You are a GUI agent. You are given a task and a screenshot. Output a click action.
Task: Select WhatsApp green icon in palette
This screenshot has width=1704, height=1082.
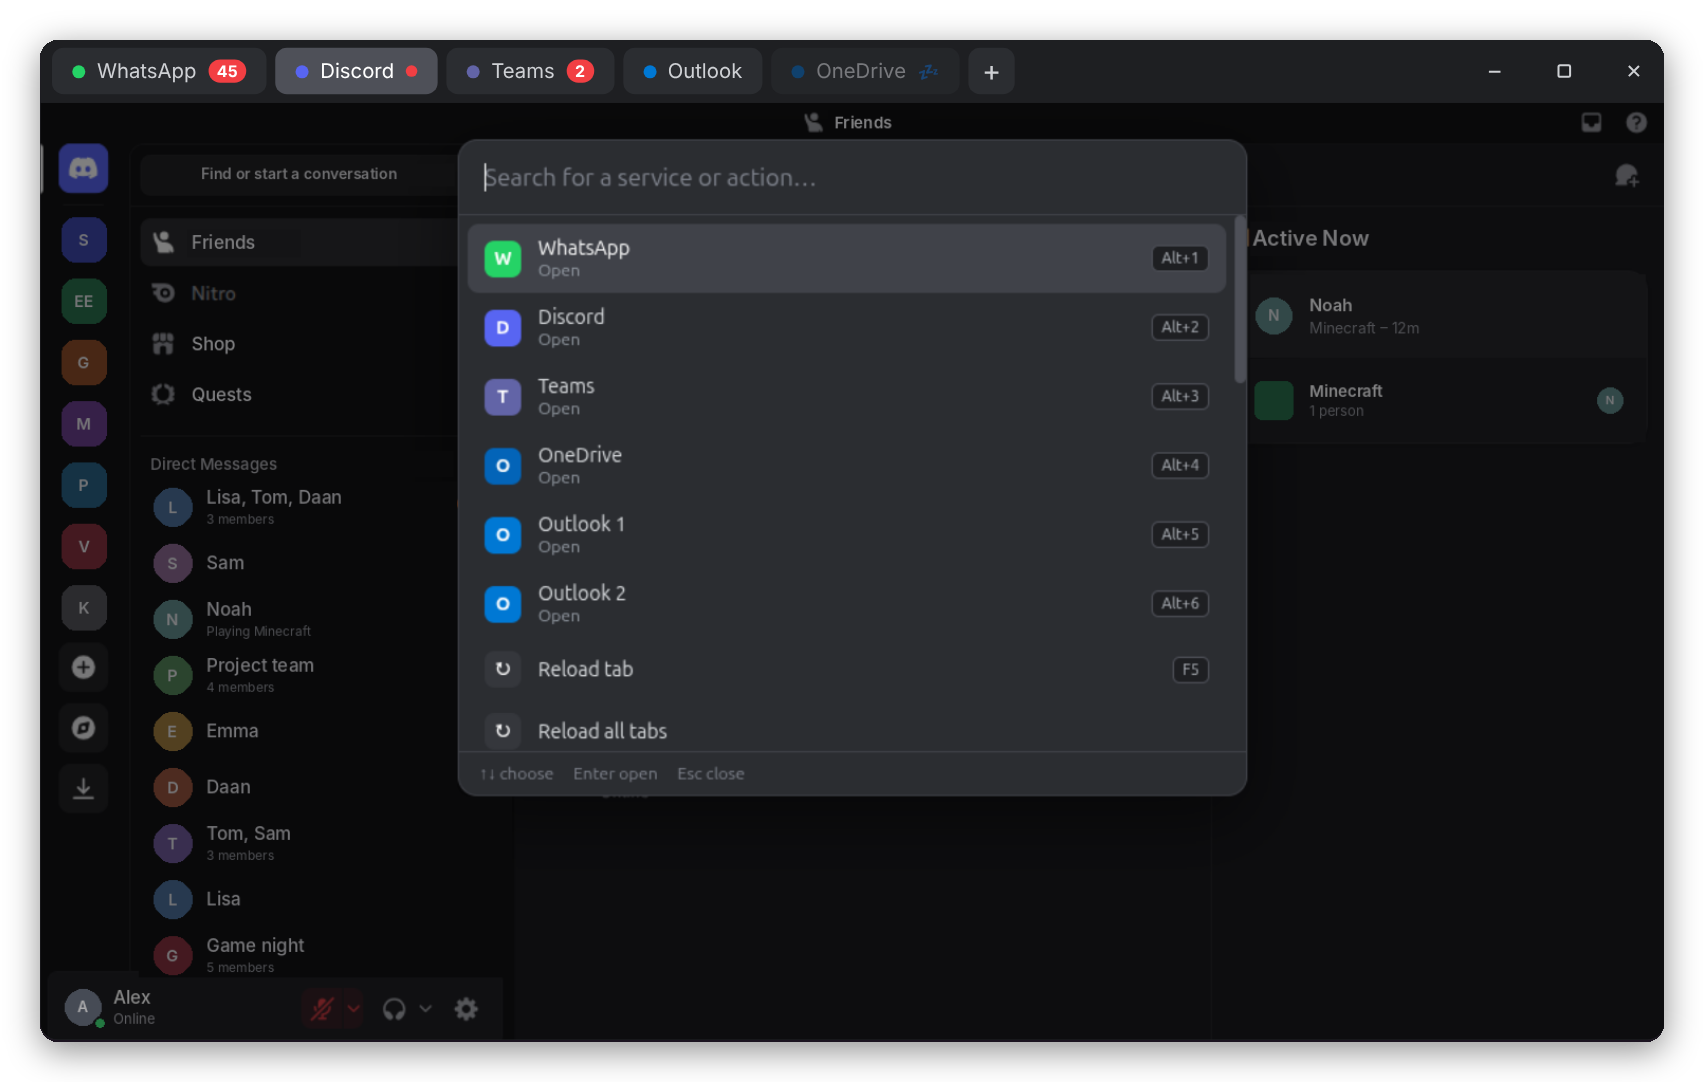pos(503,259)
